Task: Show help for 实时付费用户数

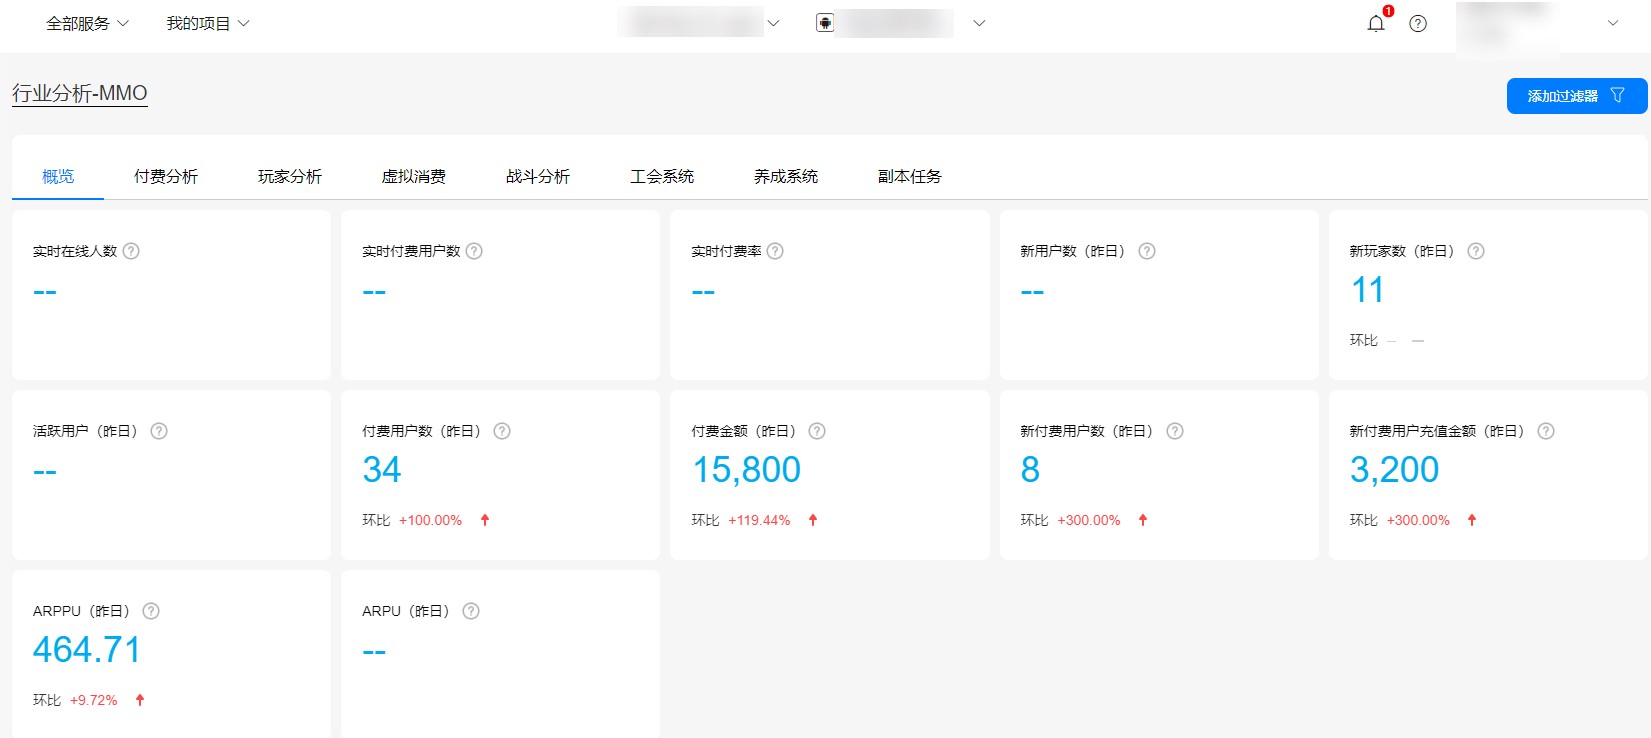Action: pos(474,251)
